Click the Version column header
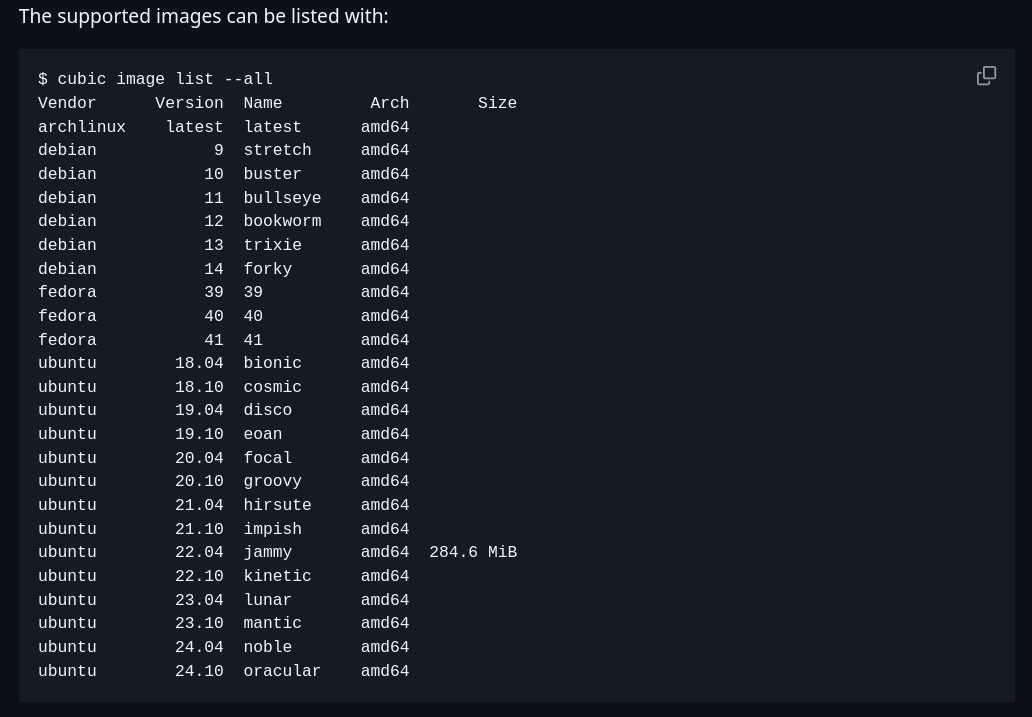This screenshot has height=717, width=1032. point(189,103)
